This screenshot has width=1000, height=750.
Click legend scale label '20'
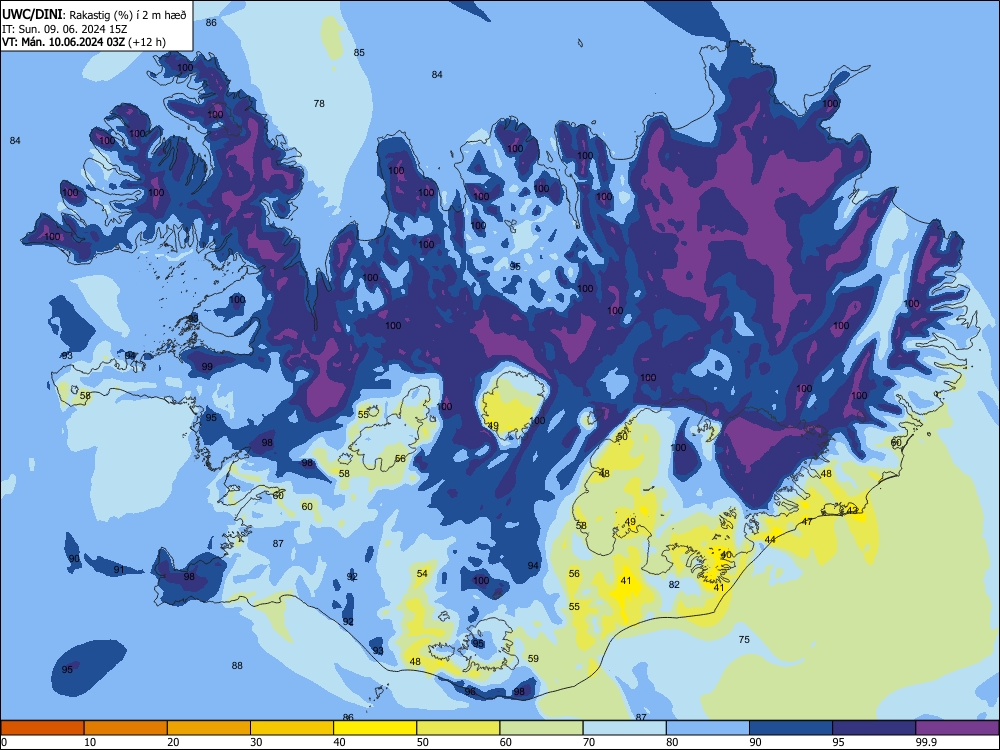coord(173,742)
